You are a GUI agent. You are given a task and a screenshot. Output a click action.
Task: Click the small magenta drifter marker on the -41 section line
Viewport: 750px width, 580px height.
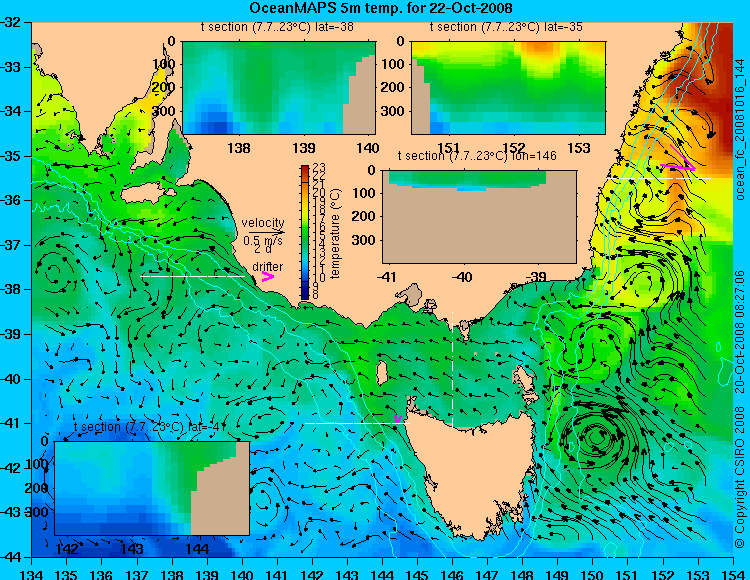[397, 419]
